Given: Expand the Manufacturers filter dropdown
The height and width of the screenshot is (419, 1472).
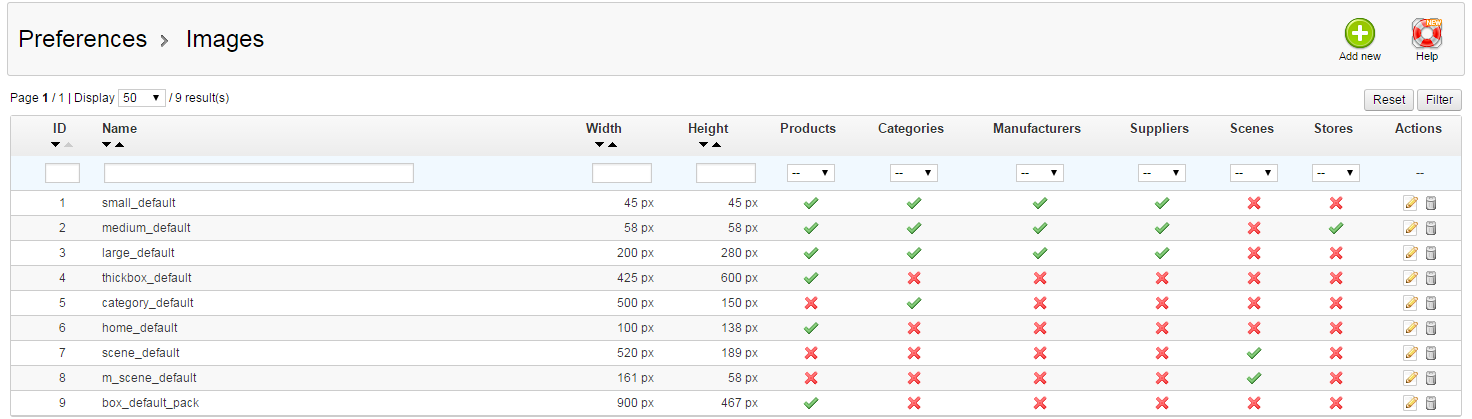Looking at the screenshot, I should [x=1039, y=173].
